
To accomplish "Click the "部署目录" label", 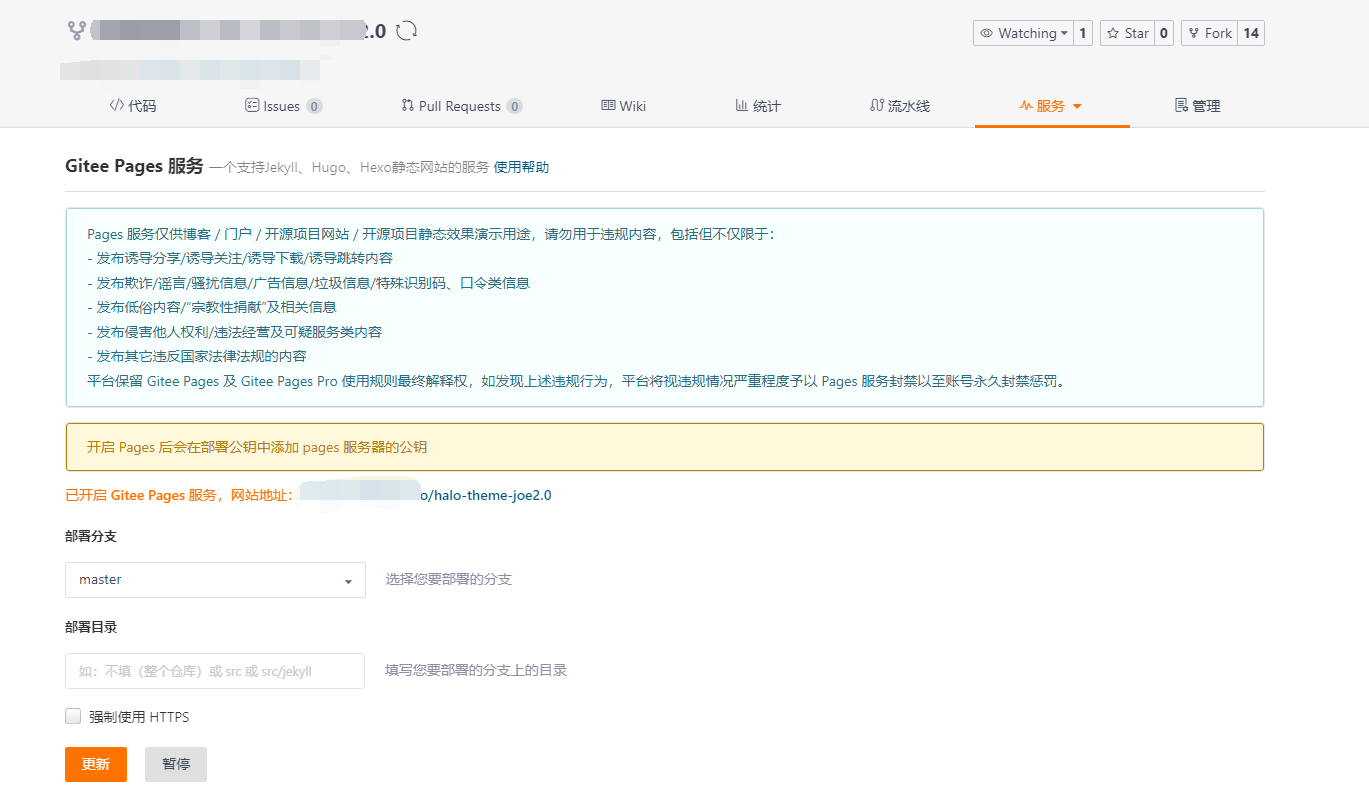I will pos(91,627).
